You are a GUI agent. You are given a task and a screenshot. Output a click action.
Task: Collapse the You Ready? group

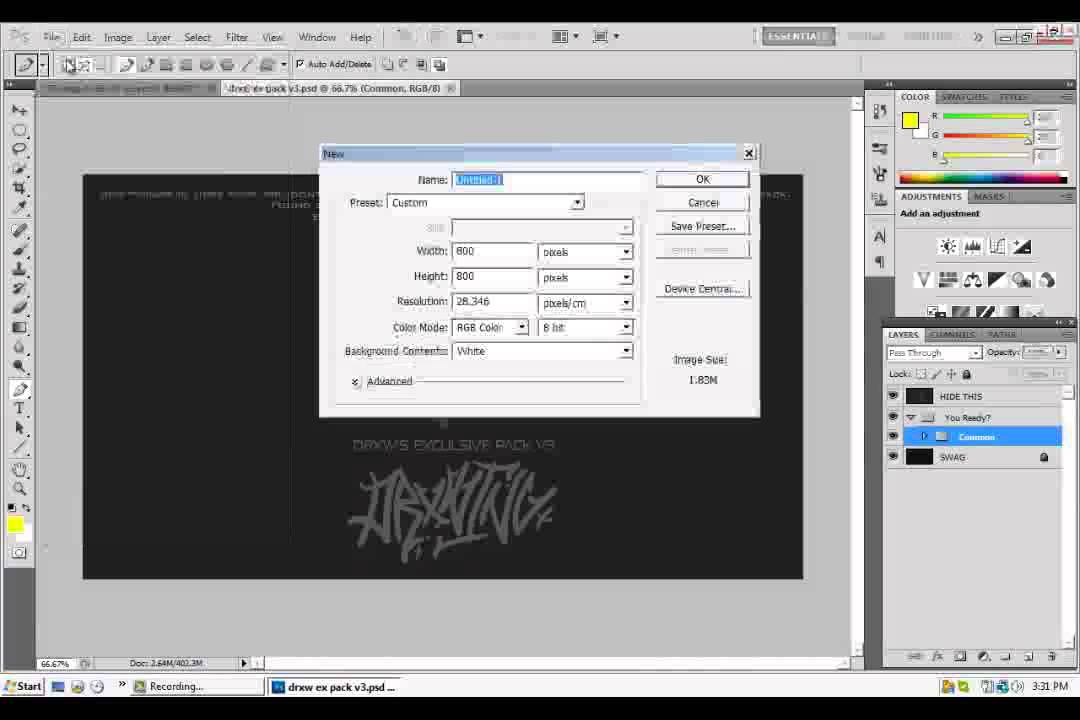pos(911,418)
